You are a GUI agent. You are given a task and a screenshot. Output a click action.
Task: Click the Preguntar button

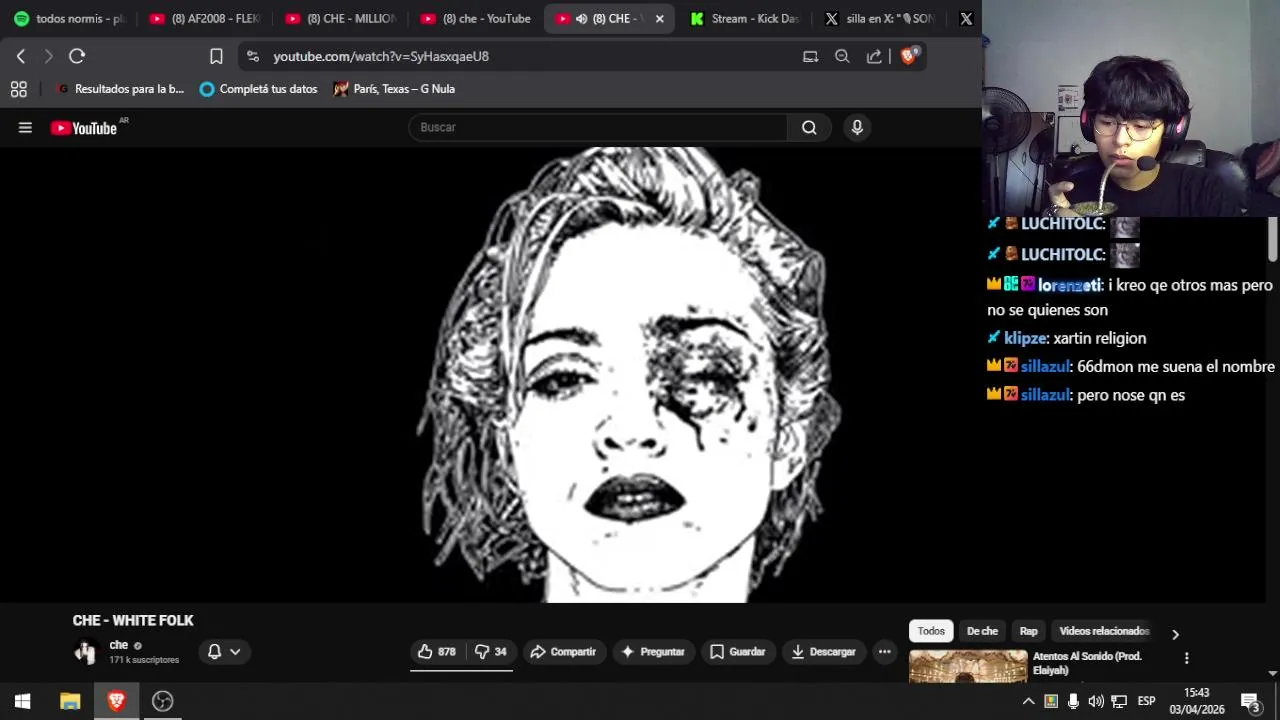click(x=653, y=652)
